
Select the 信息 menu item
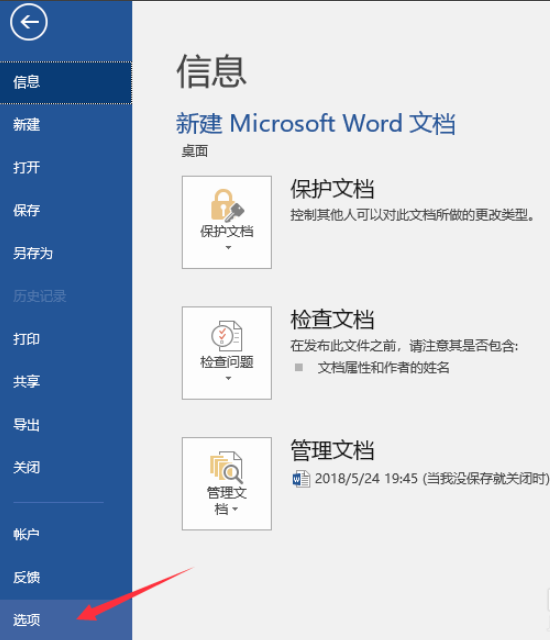[66, 82]
